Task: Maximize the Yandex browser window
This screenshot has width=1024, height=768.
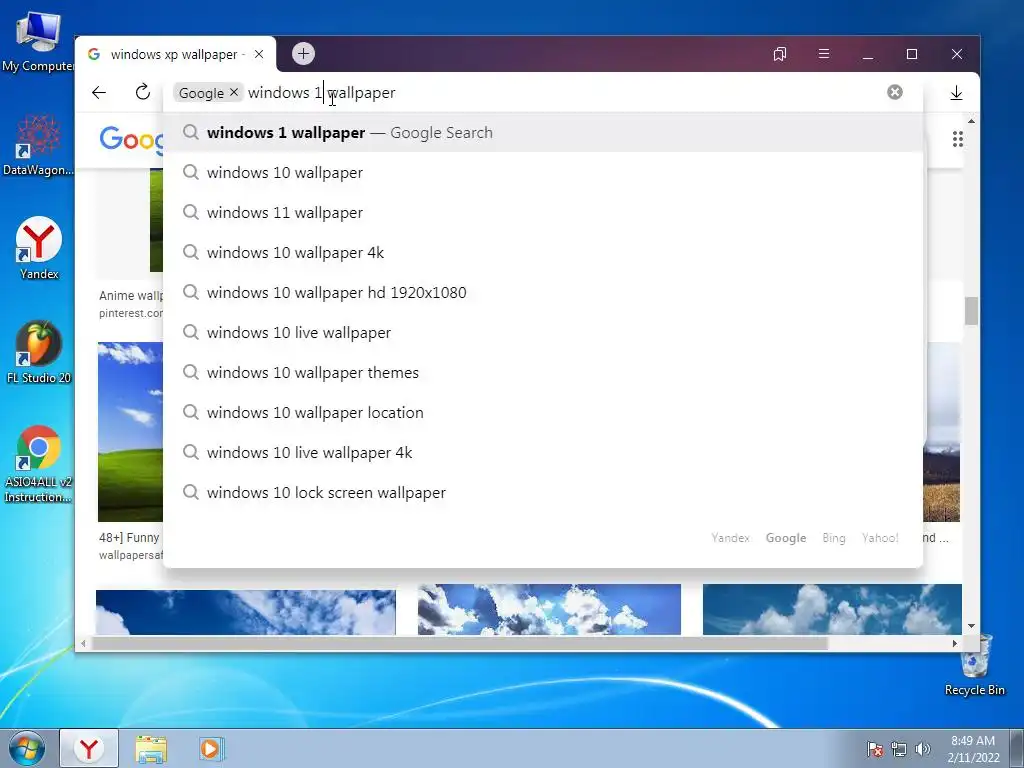Action: 912,54
